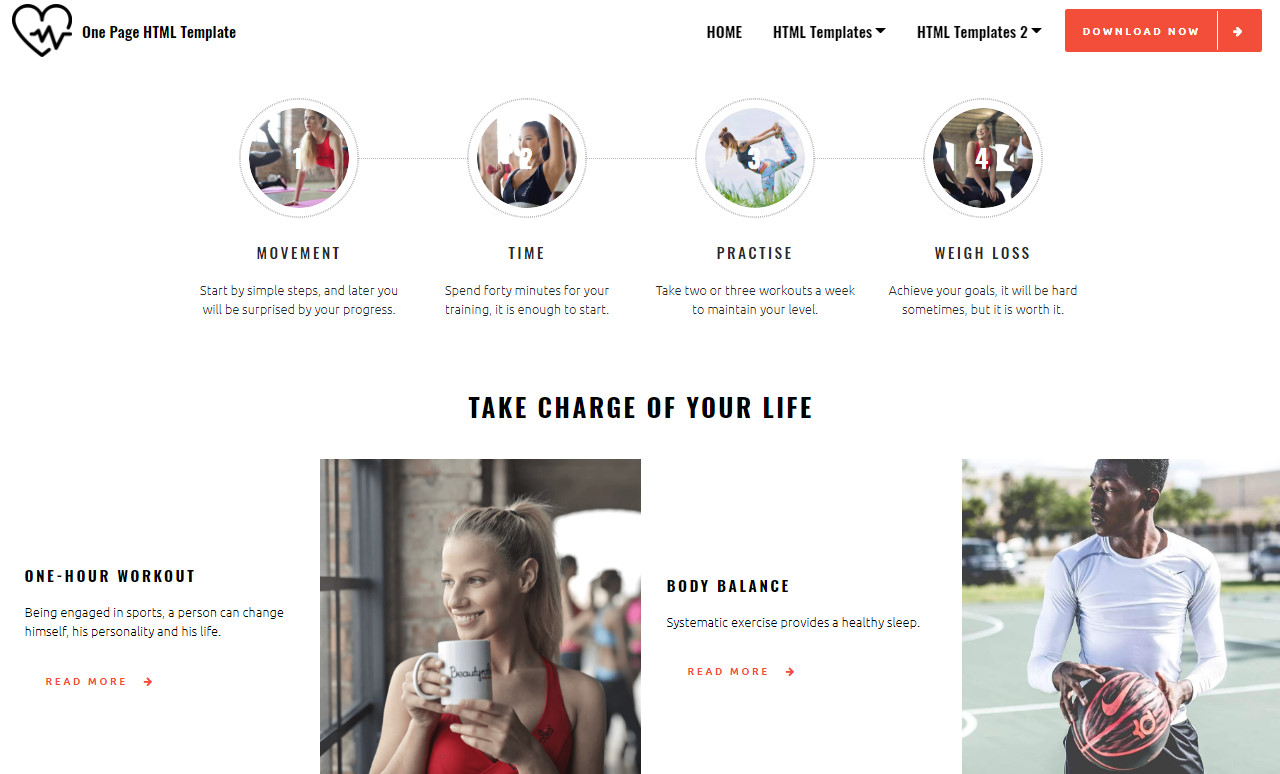Select step 3 Practise circle image
Image resolution: width=1280 pixels, height=774 pixels.
(x=755, y=158)
